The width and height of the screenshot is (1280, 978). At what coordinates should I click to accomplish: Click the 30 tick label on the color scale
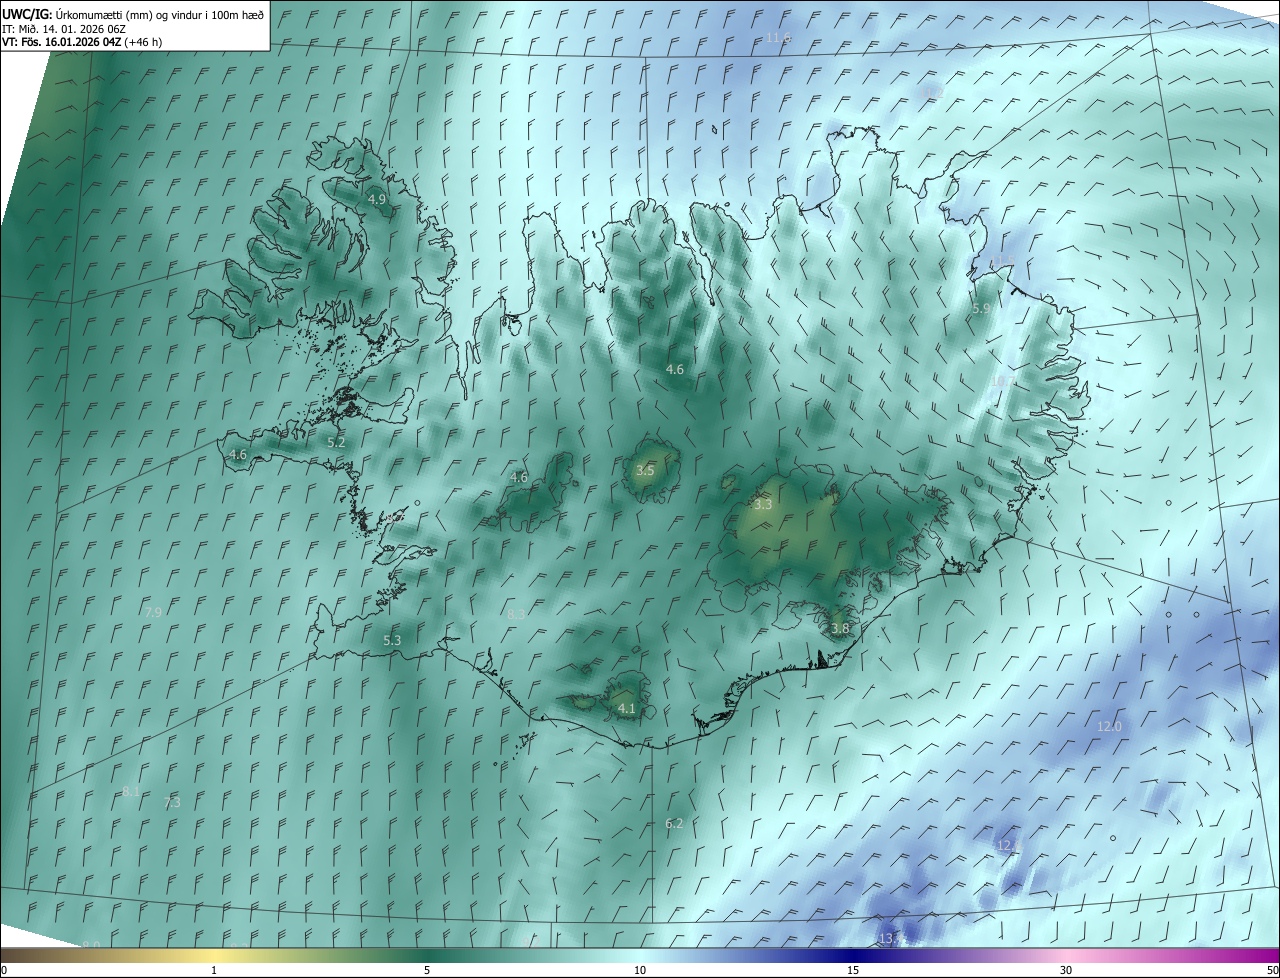tap(1066, 971)
